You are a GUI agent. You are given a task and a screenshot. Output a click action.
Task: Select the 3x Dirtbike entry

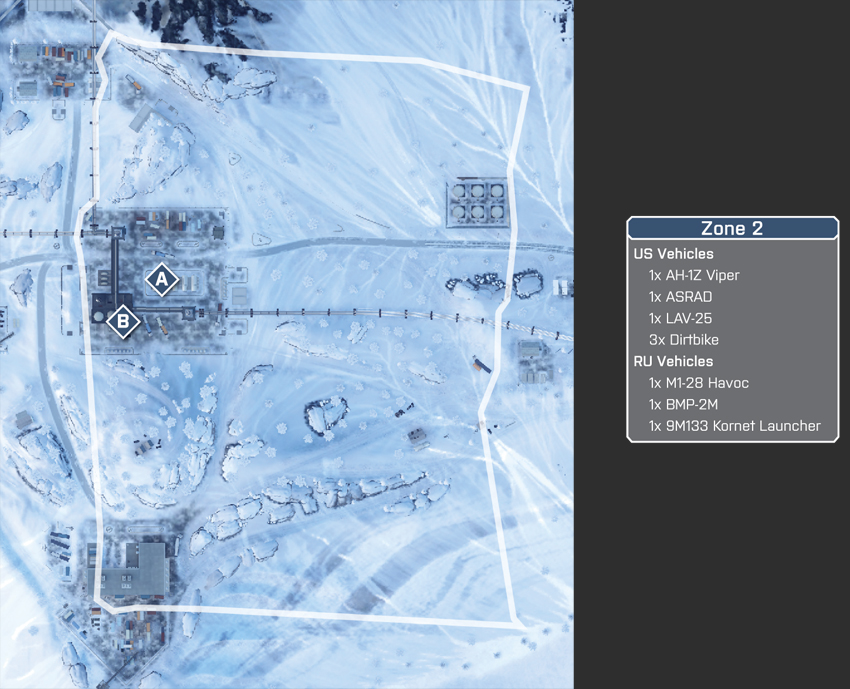tap(684, 340)
